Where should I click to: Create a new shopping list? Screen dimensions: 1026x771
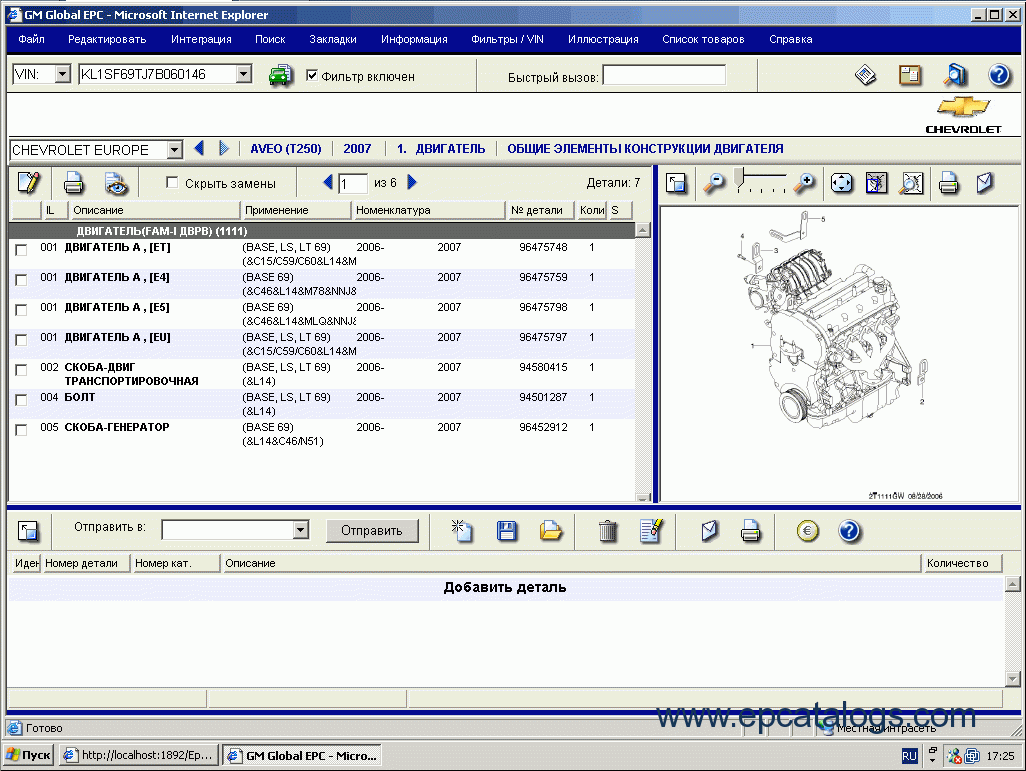[462, 531]
